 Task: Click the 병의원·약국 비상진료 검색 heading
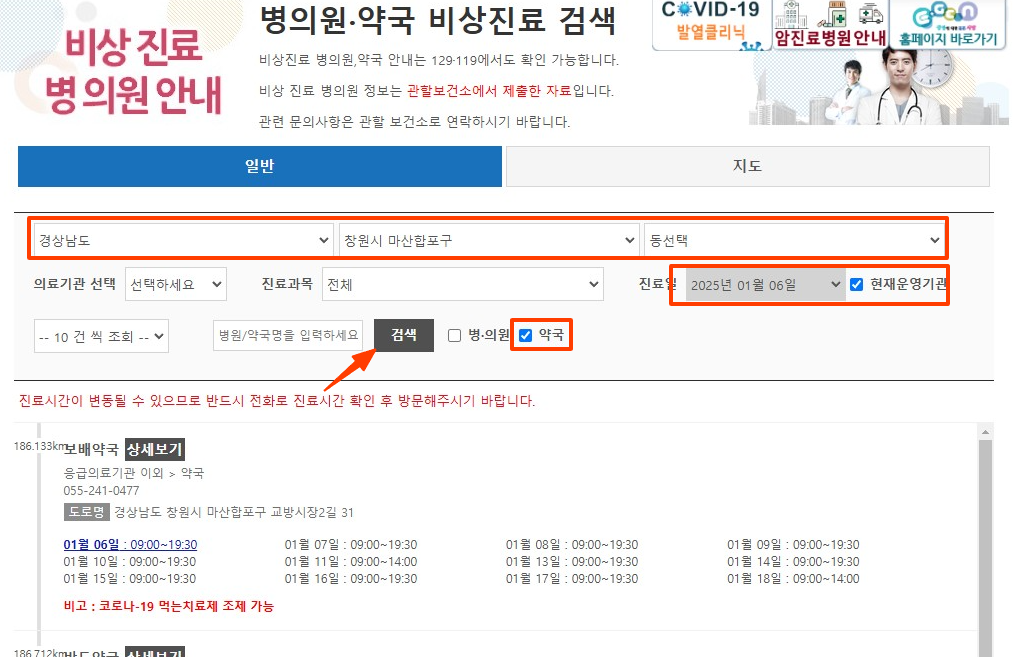pos(437,19)
